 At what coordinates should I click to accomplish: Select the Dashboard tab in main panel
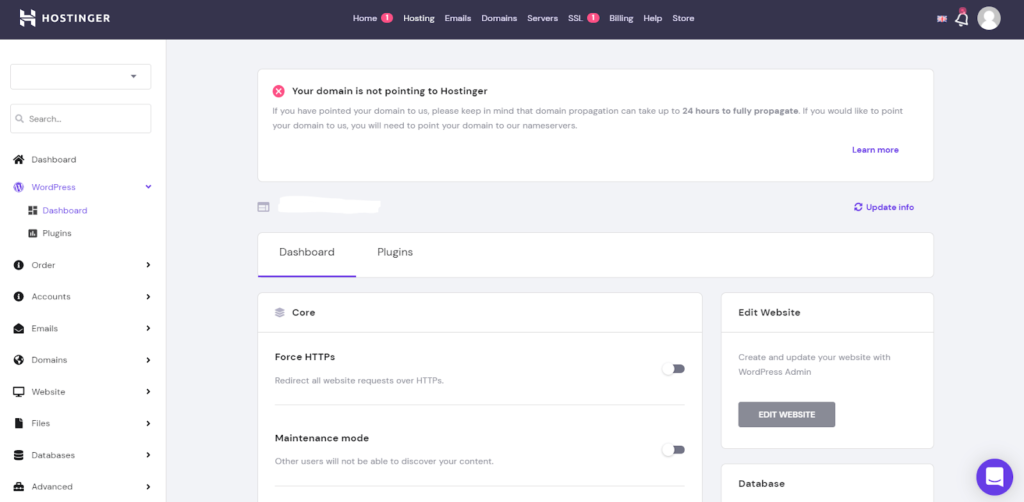pyautogui.click(x=307, y=252)
